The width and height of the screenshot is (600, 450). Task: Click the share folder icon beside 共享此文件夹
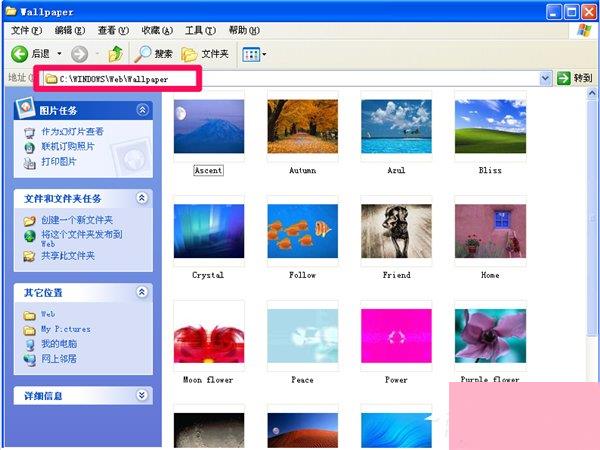point(29,256)
